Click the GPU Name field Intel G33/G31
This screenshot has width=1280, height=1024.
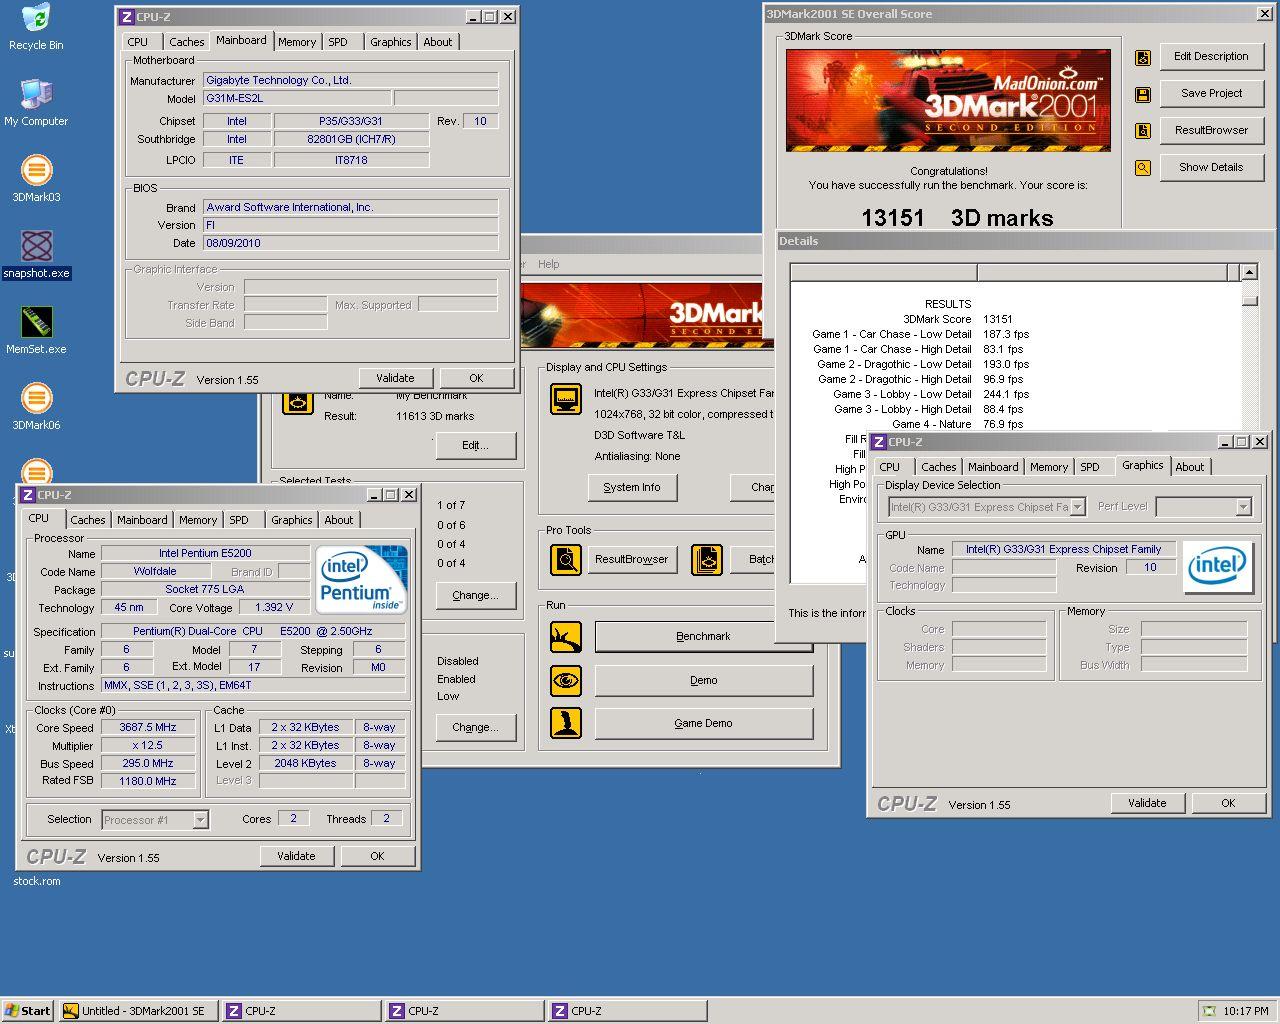1063,550
